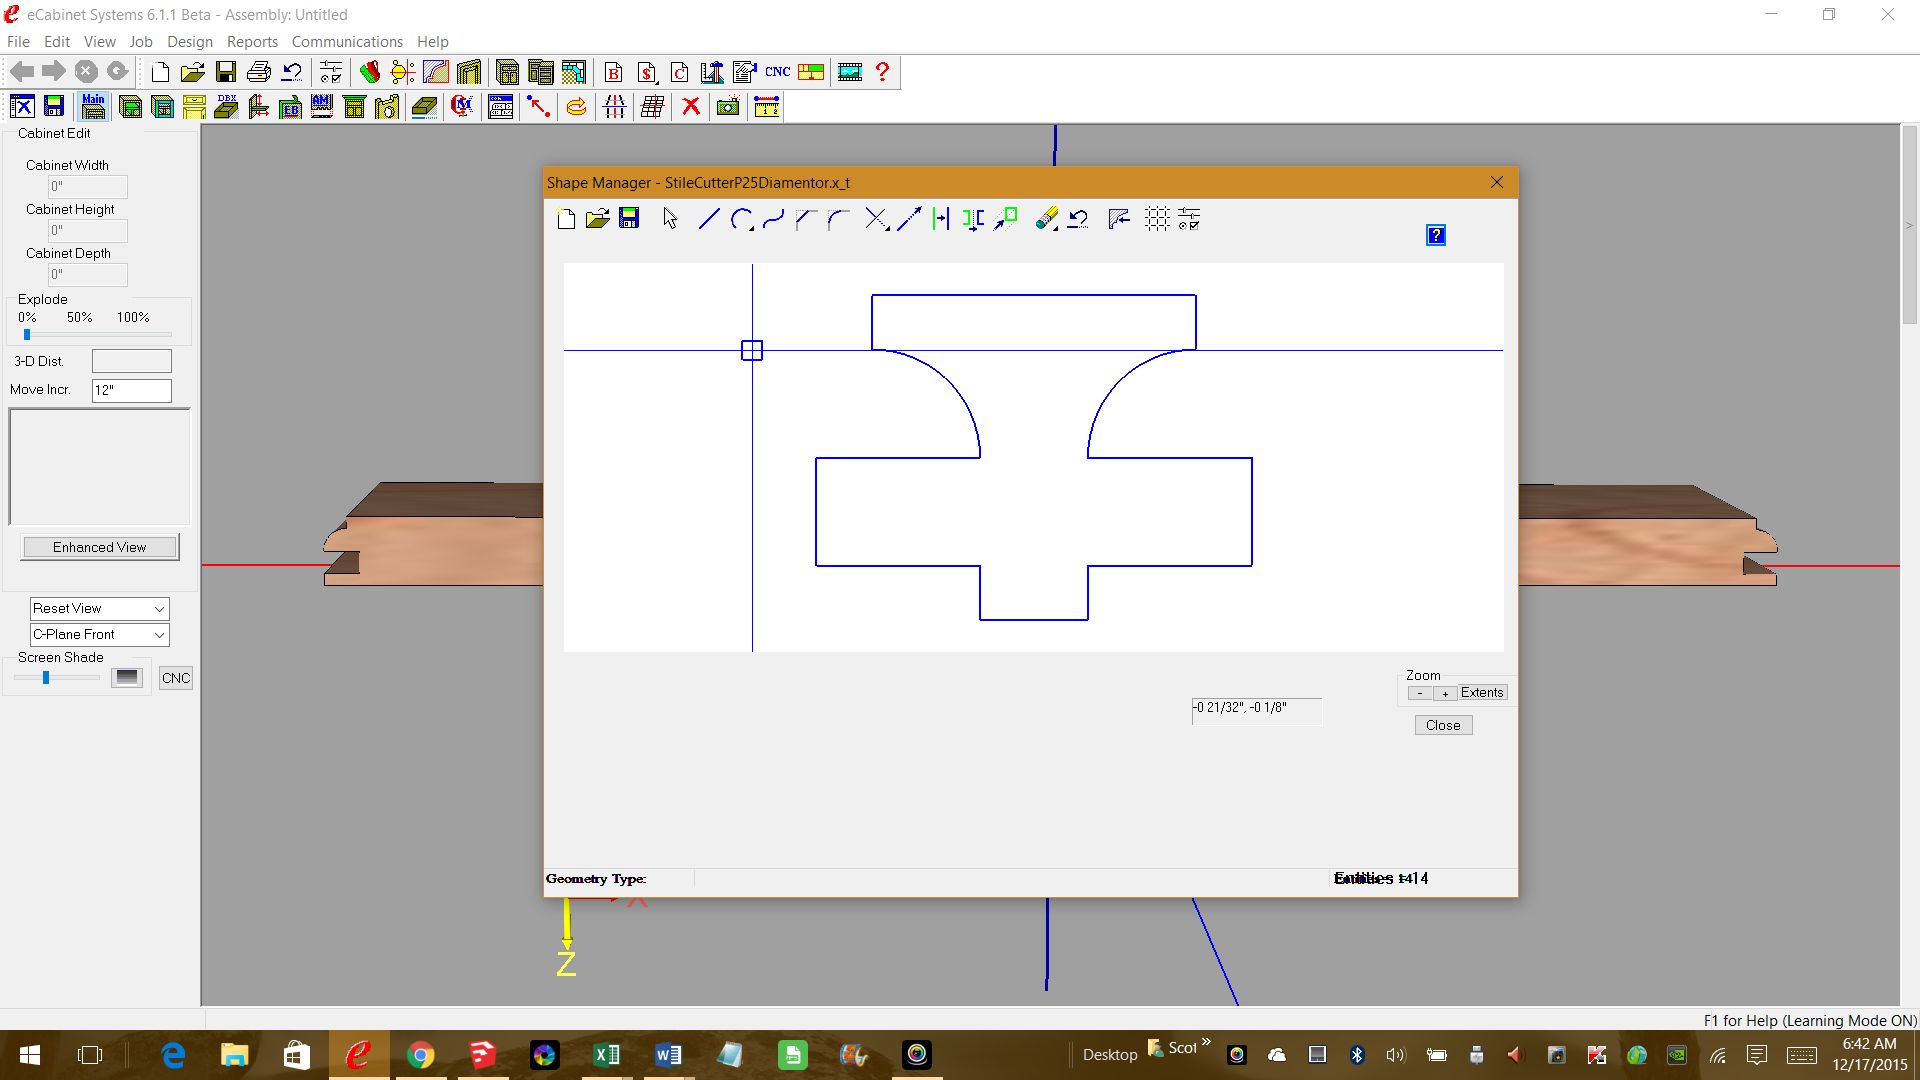Click the Explode slider handle

coord(27,335)
